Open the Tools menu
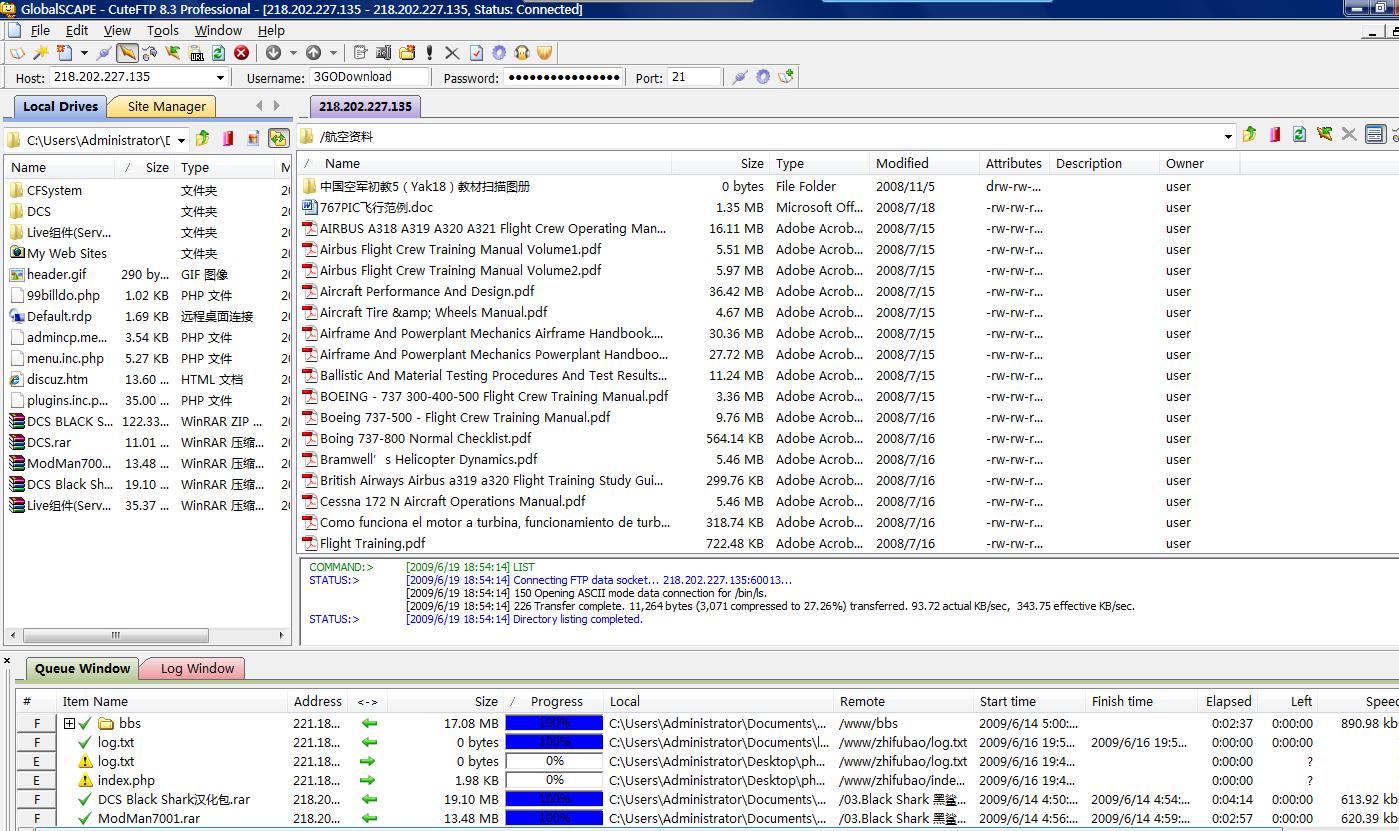1399x831 pixels. click(x=162, y=30)
